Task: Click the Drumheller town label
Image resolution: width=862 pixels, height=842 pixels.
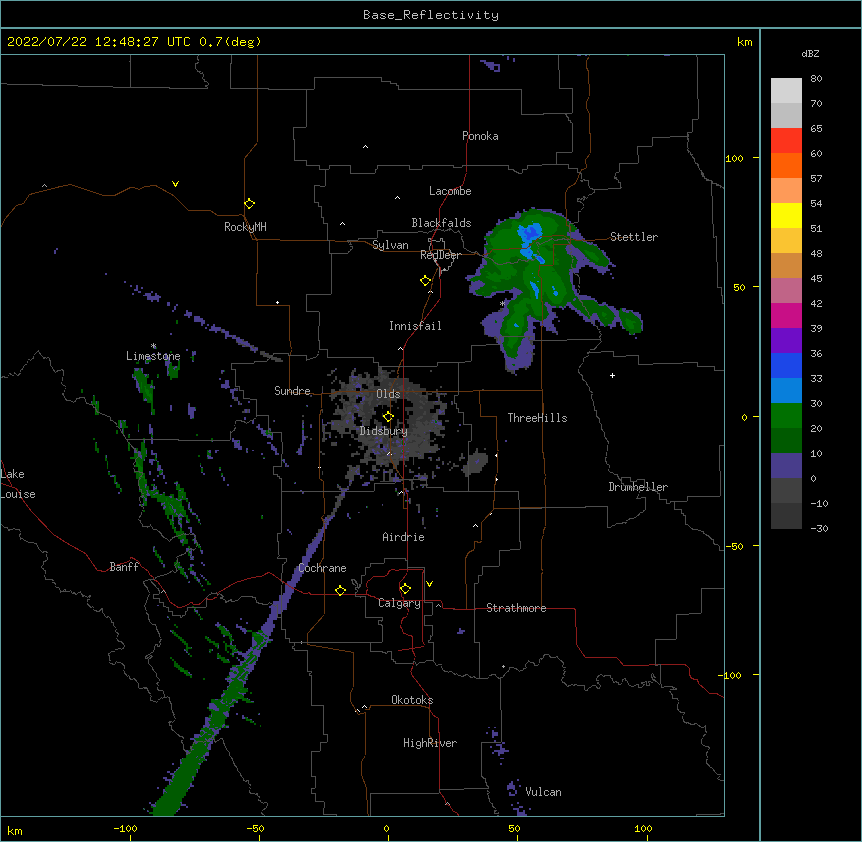Action: pos(638,487)
